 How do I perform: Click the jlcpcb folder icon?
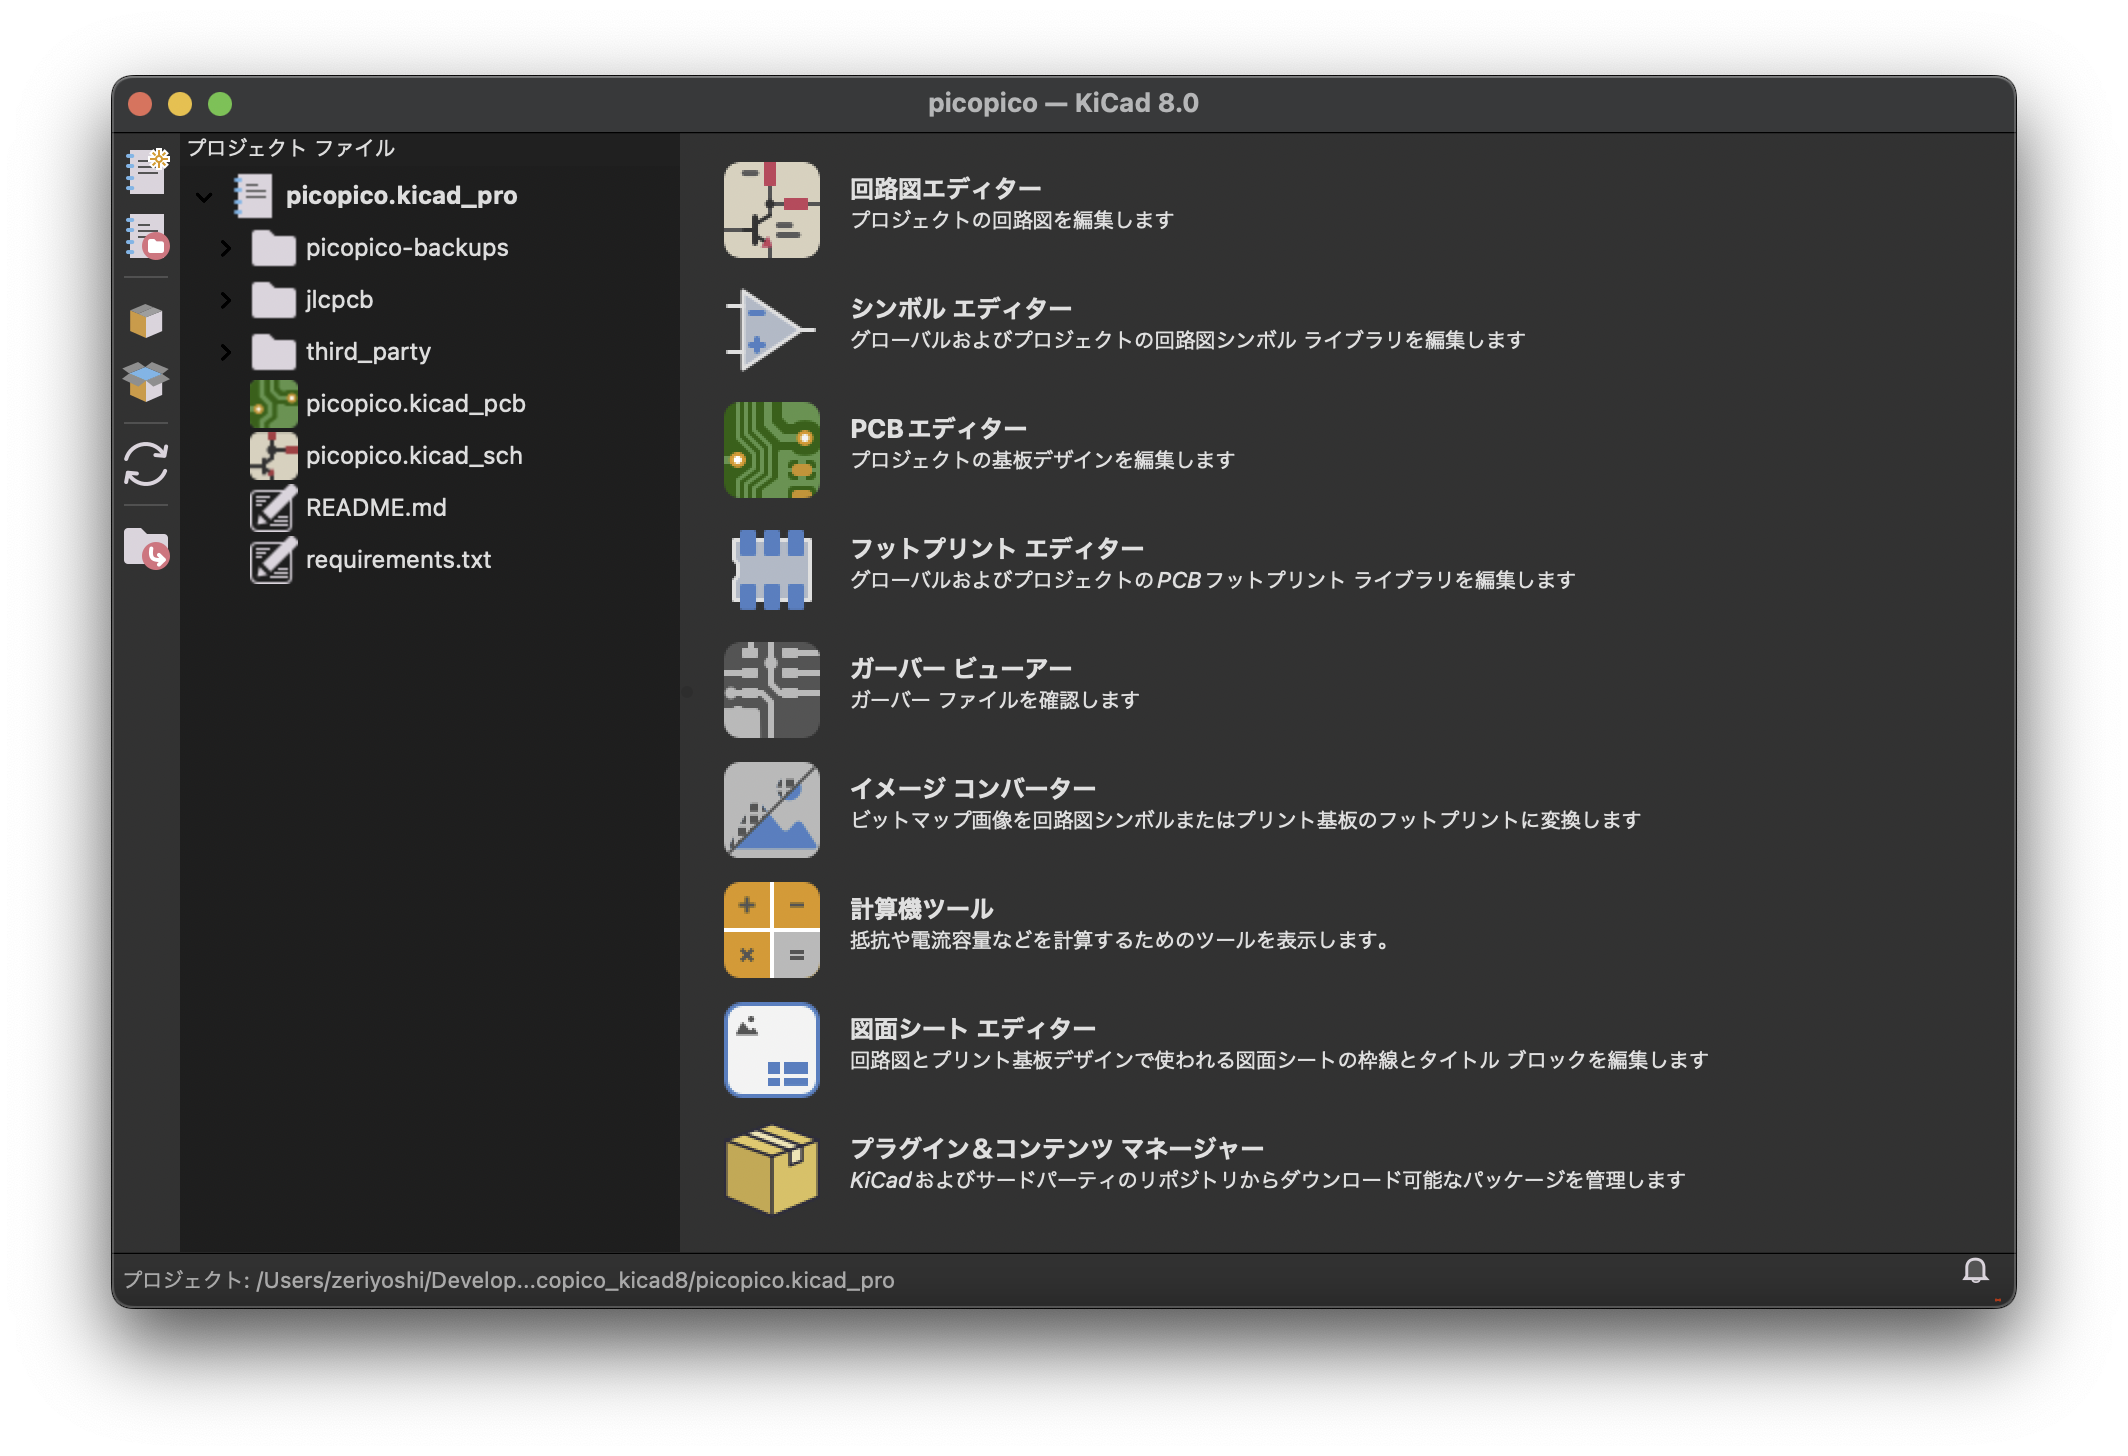pos(273,300)
